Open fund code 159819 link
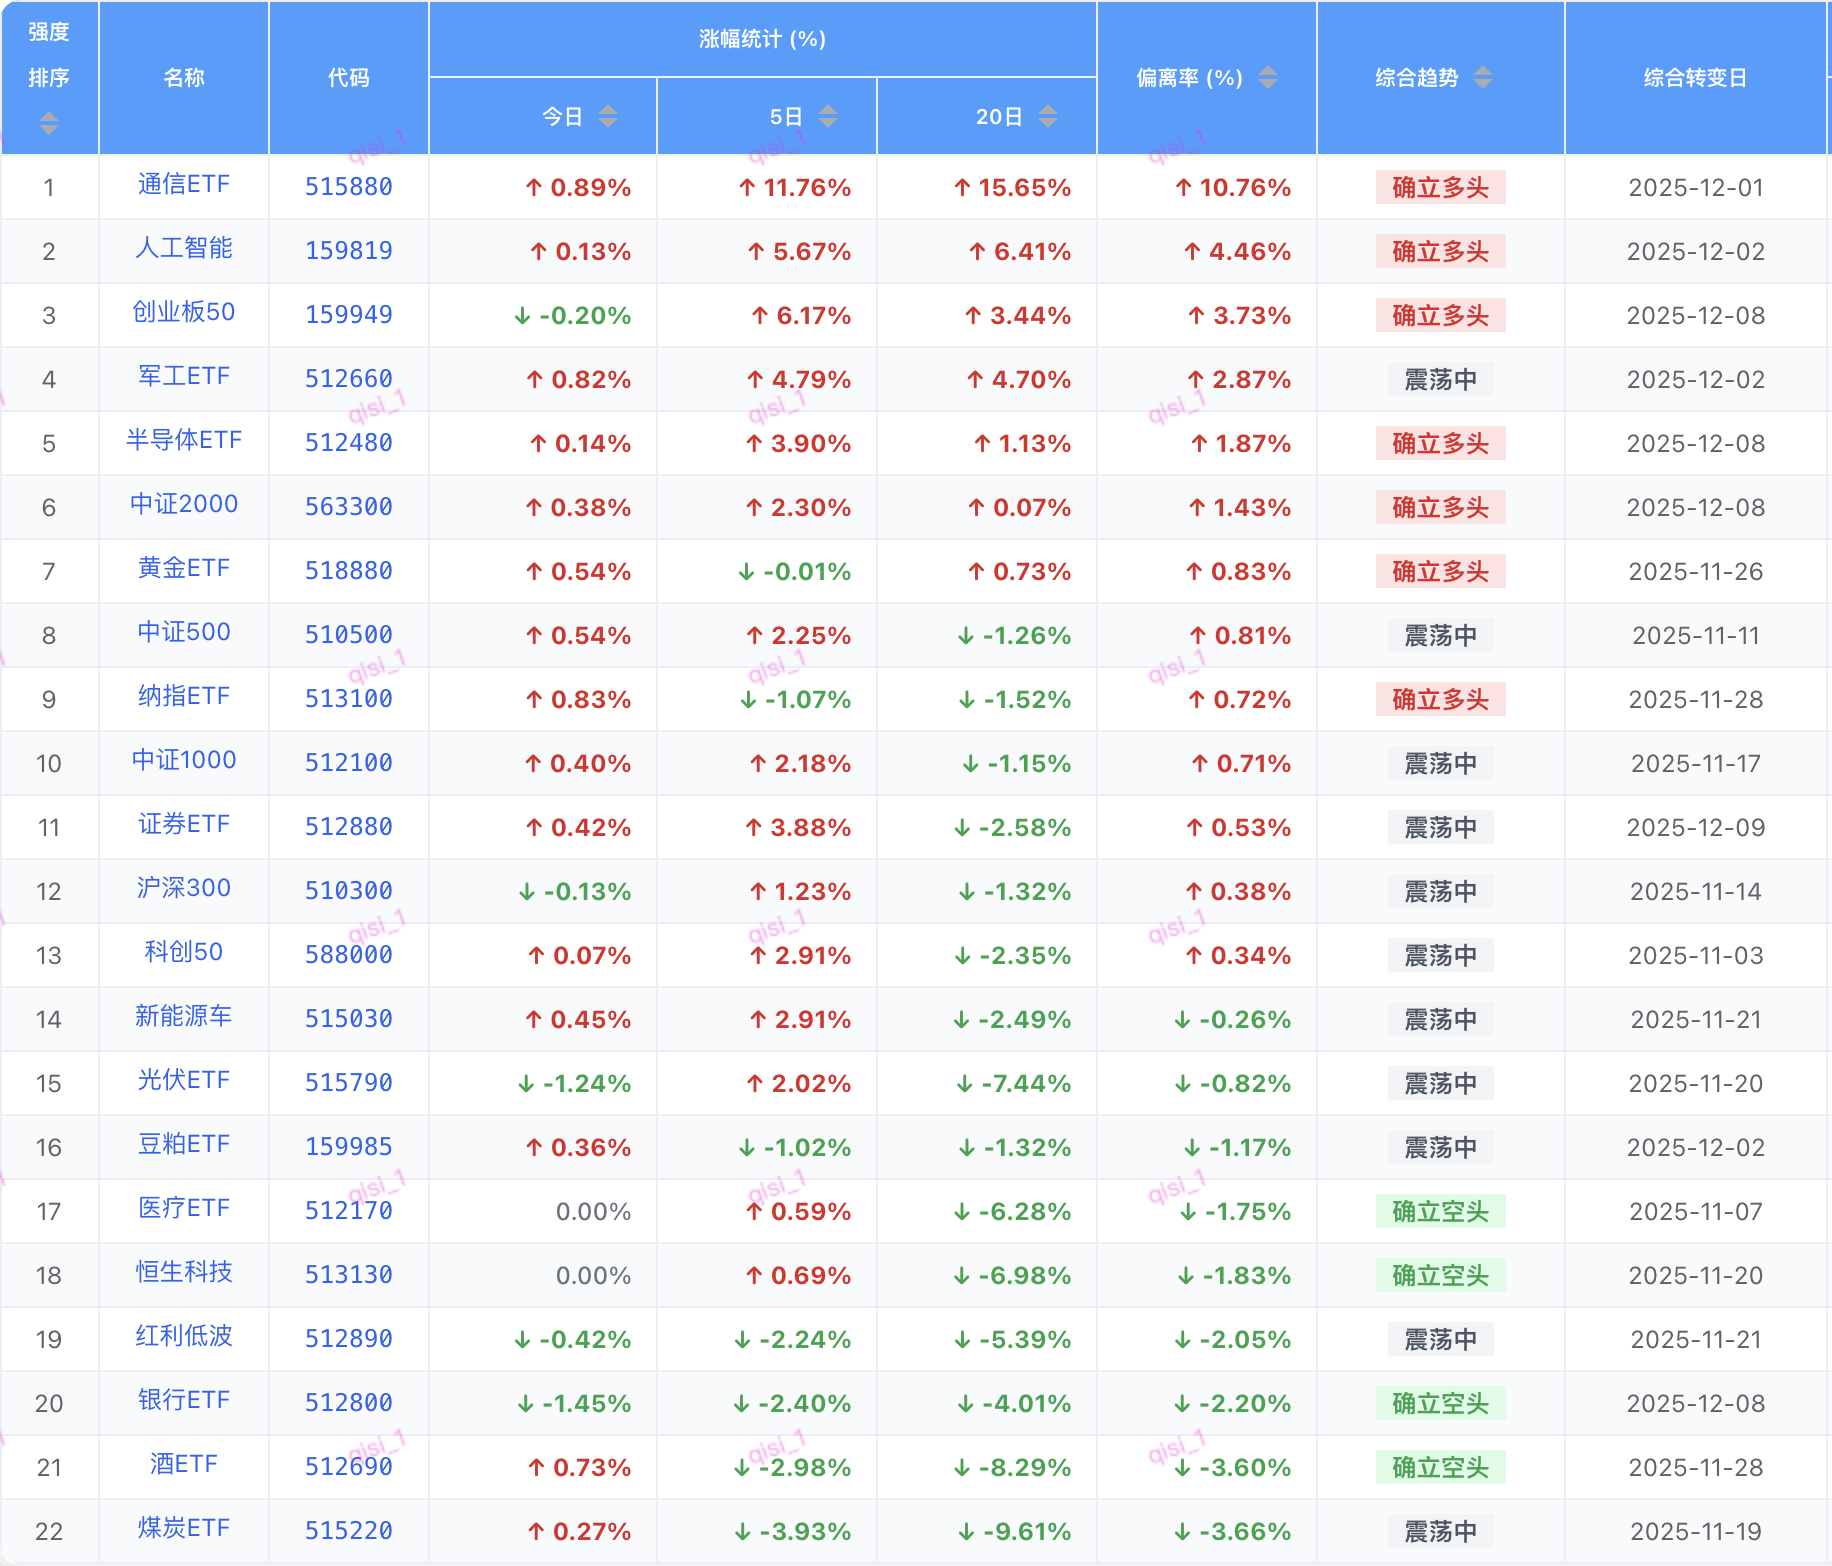Viewport: 1832px width, 1566px height. click(348, 251)
